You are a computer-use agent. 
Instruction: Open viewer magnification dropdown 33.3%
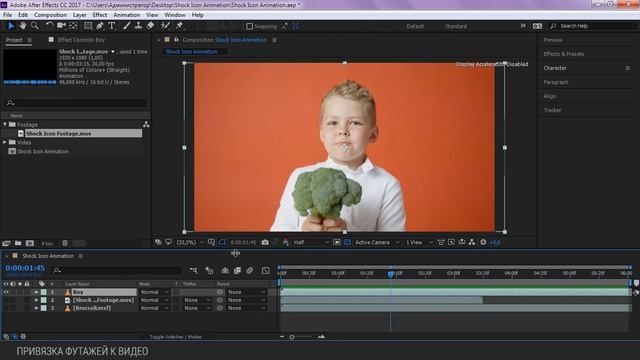pos(190,242)
